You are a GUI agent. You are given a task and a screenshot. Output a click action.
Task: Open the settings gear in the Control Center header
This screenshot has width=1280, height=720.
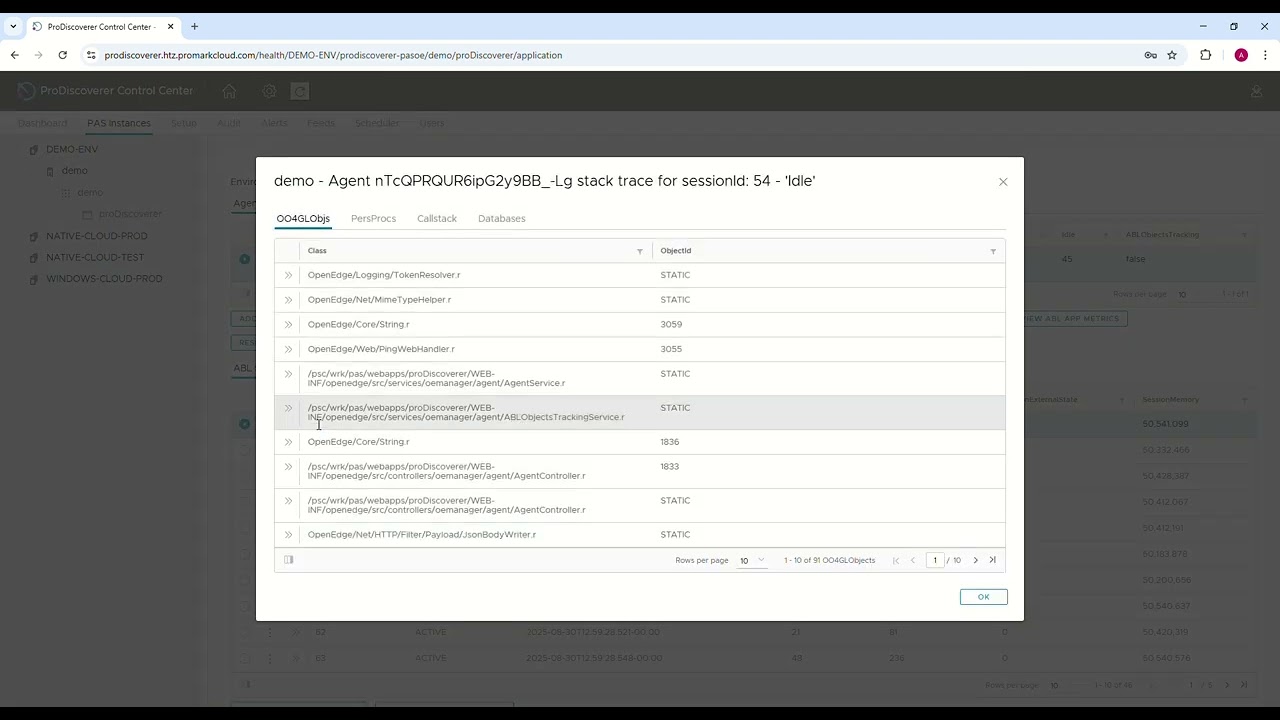[269, 91]
